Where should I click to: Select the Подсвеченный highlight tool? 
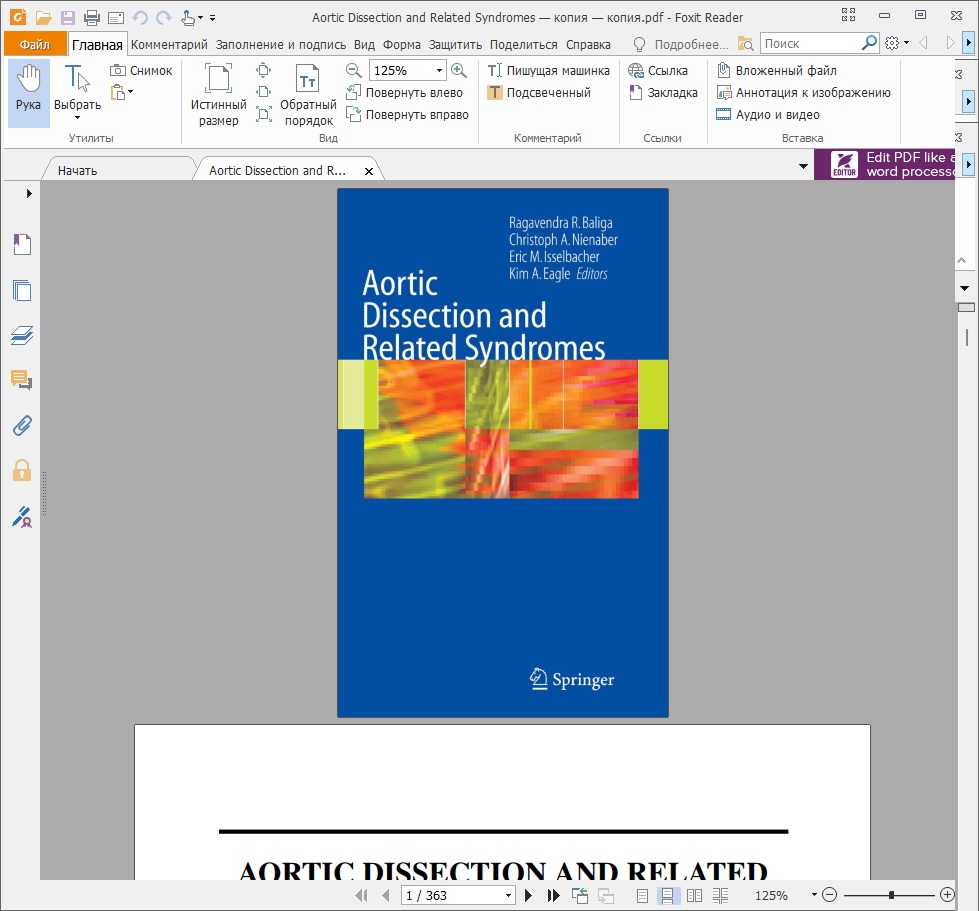(x=539, y=92)
